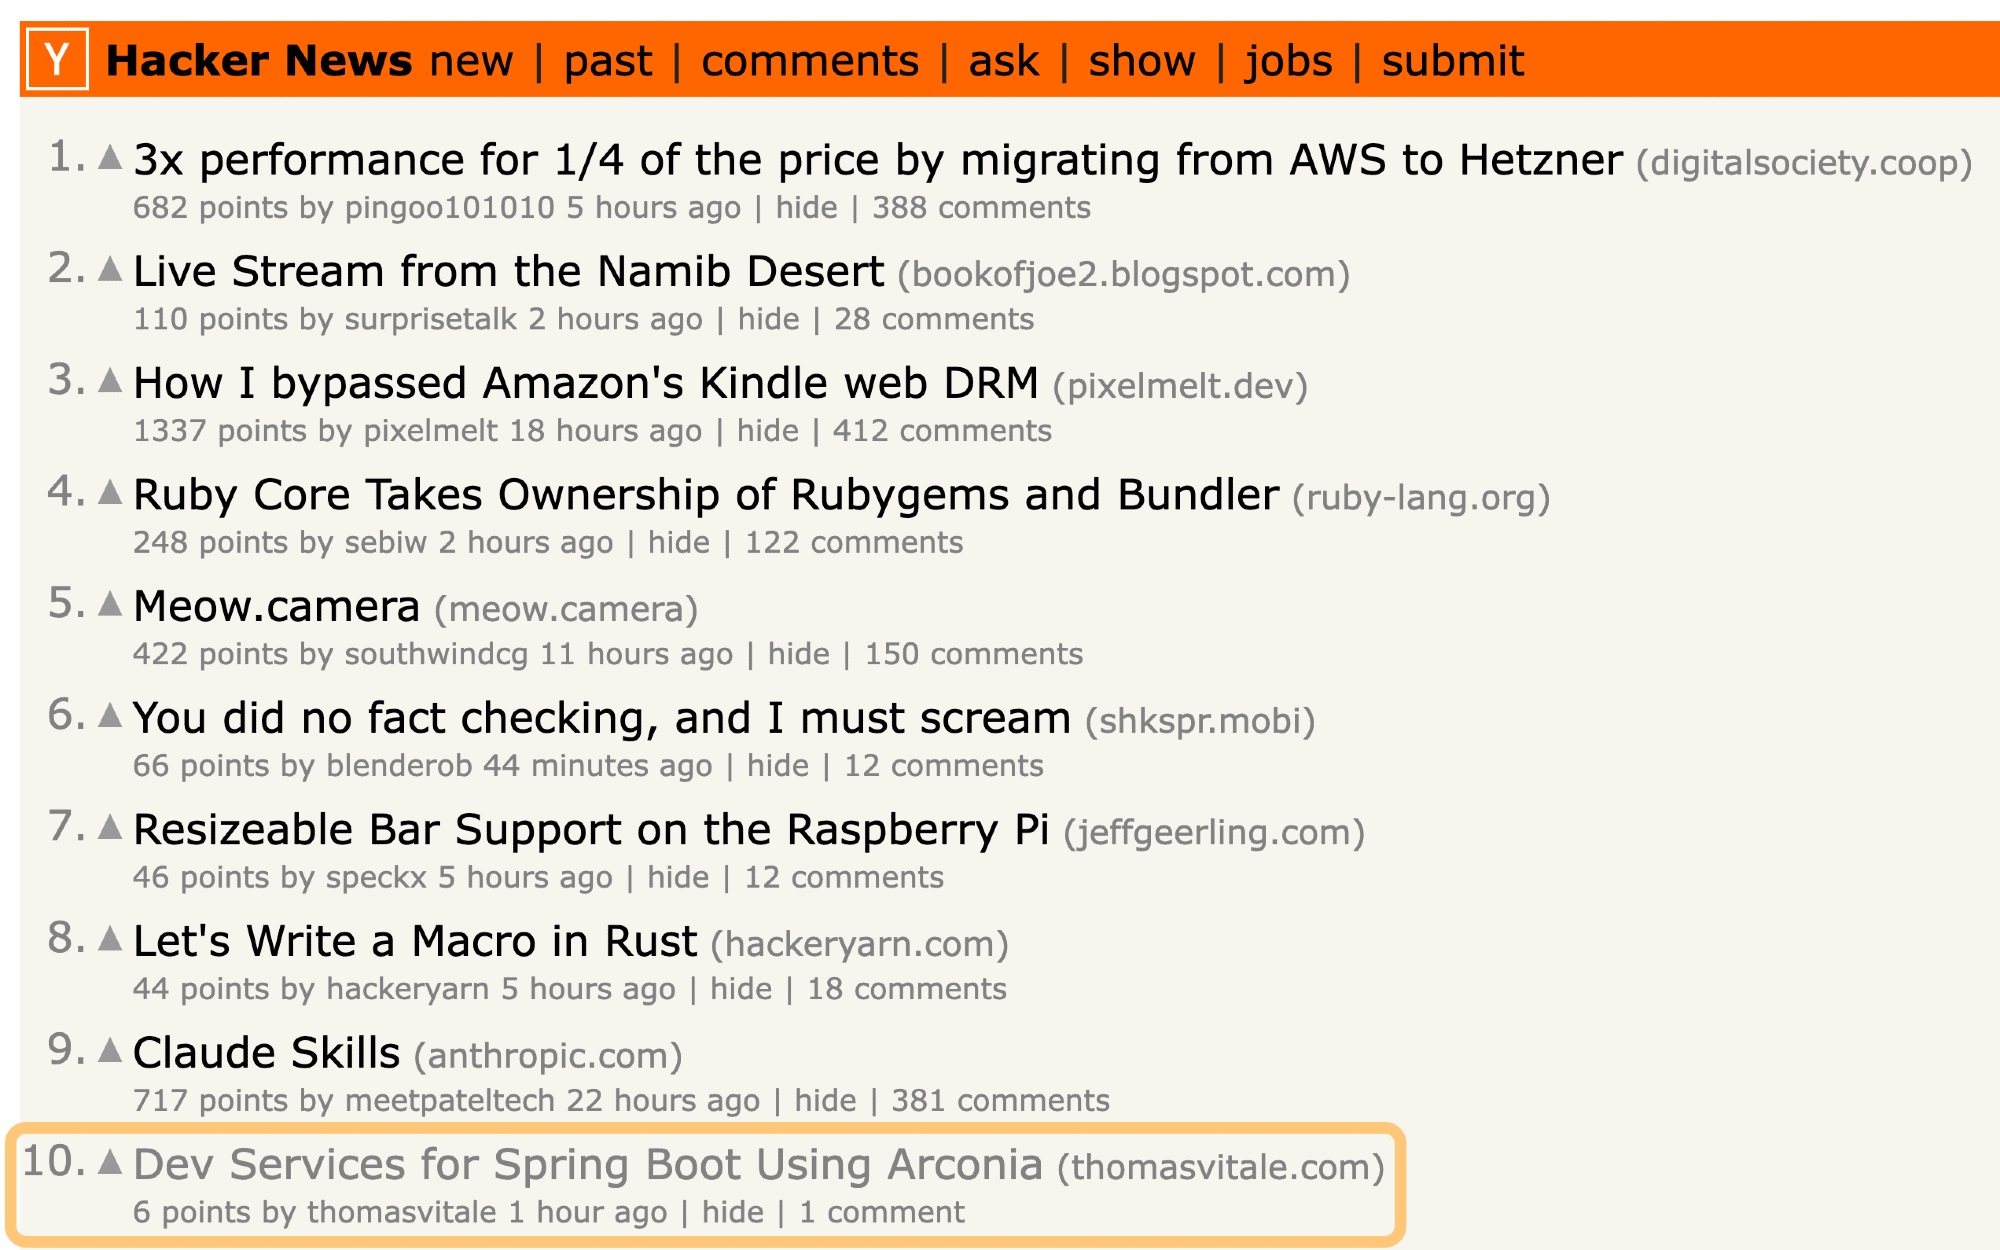2000x1250 pixels.
Task: Upvote the Meow.camera story
Action: tap(110, 604)
